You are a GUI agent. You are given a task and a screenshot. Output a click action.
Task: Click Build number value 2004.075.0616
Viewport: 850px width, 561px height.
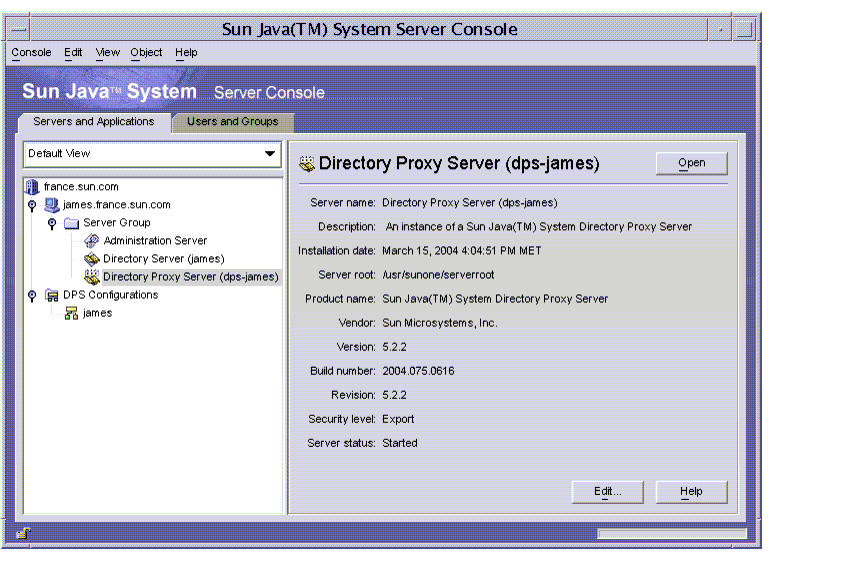point(418,371)
